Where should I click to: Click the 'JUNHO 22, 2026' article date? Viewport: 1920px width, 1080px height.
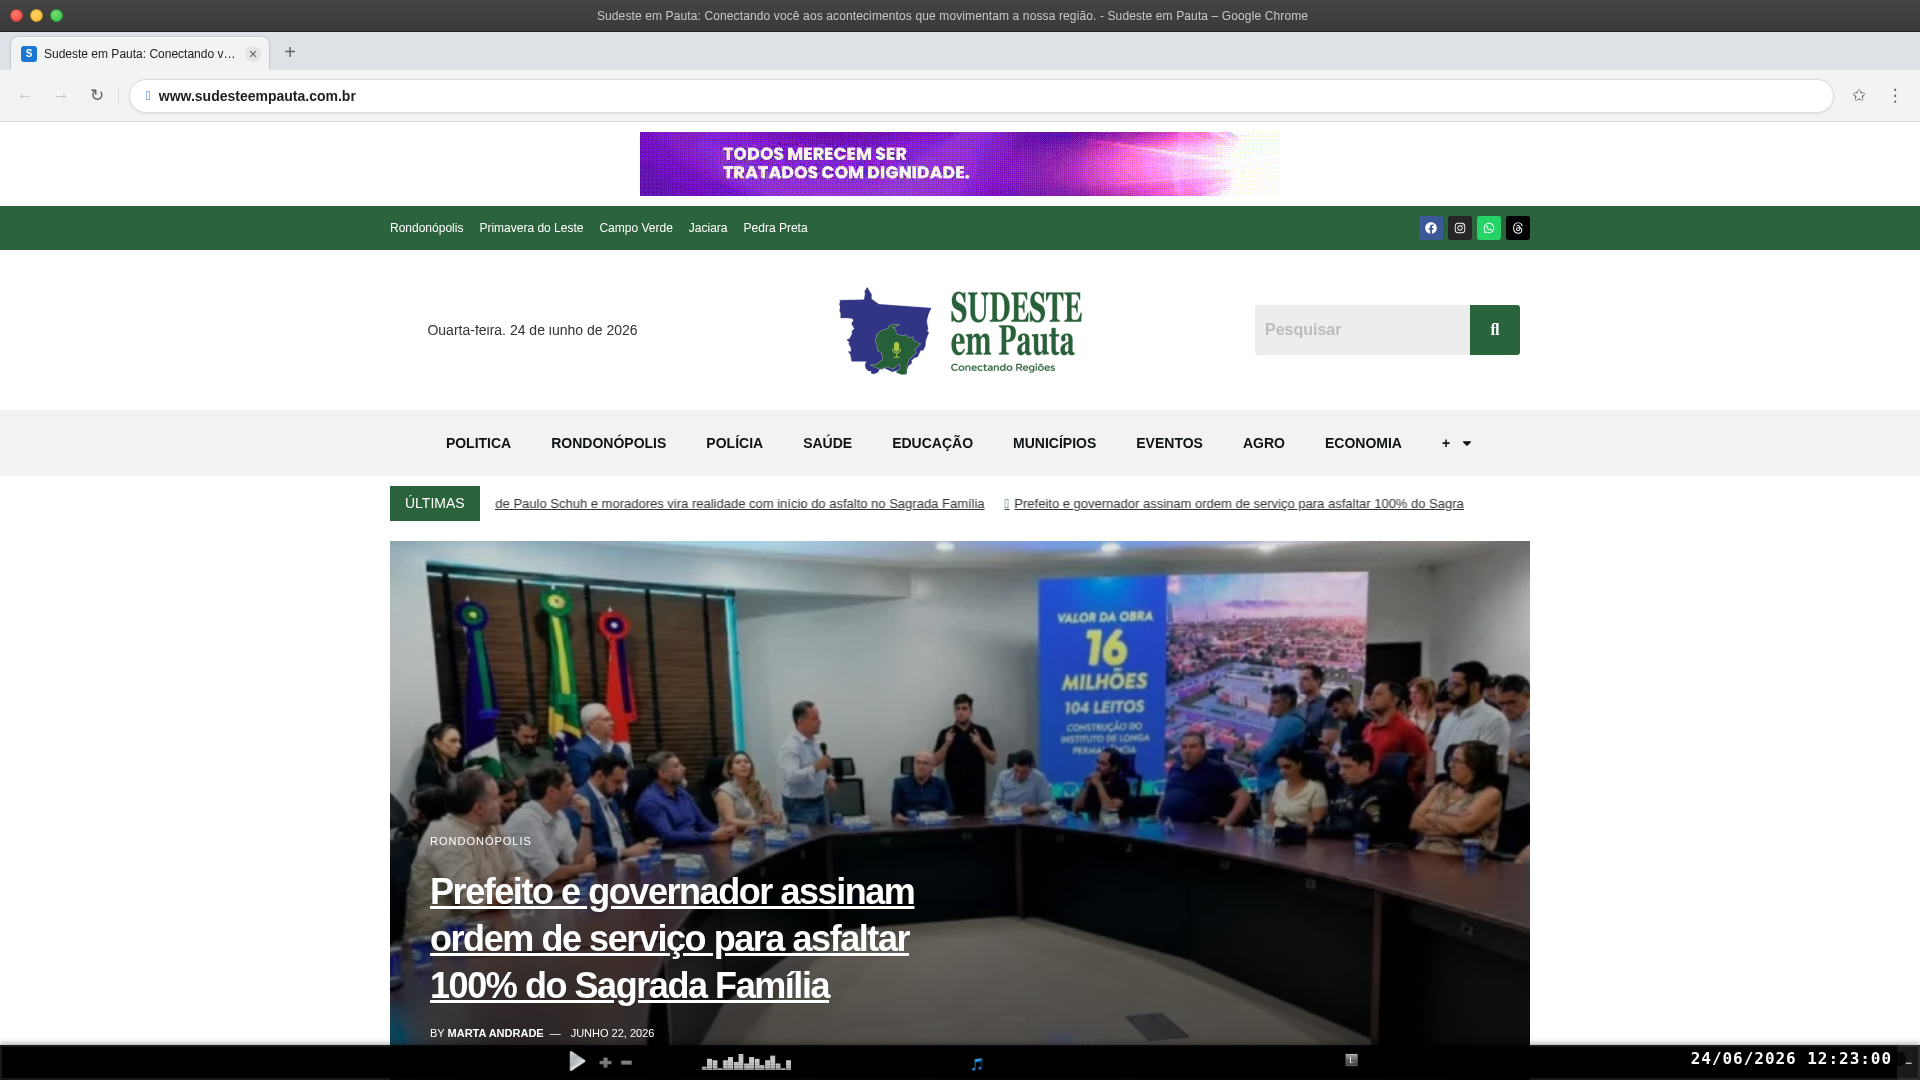pos(612,1033)
